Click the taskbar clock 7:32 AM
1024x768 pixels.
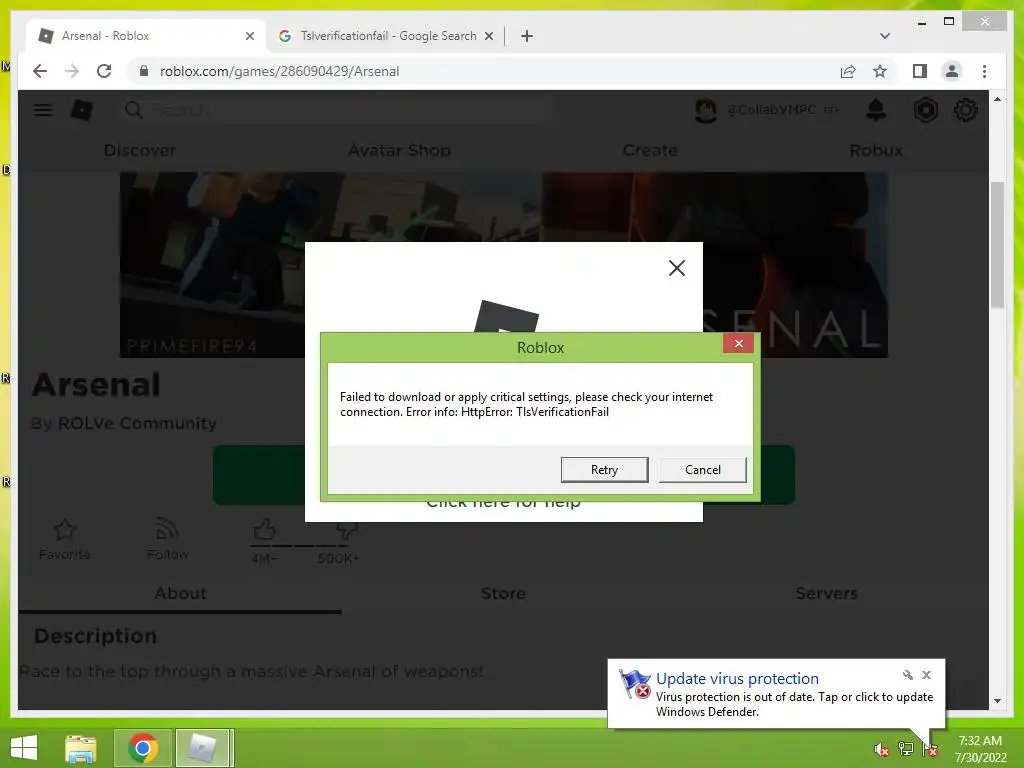tap(980, 741)
